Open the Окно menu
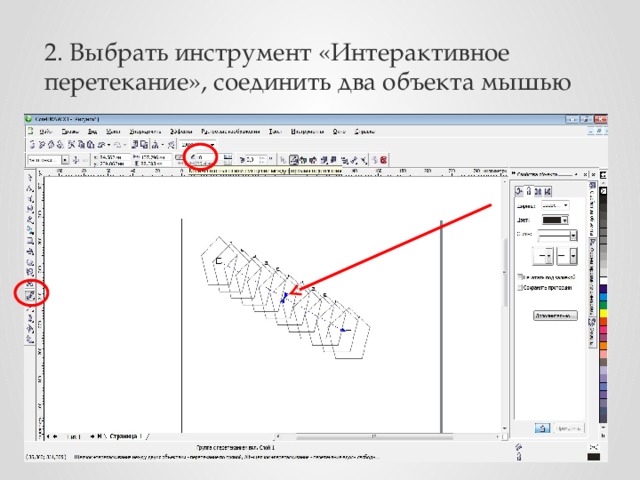The image size is (640, 480). coord(339,132)
